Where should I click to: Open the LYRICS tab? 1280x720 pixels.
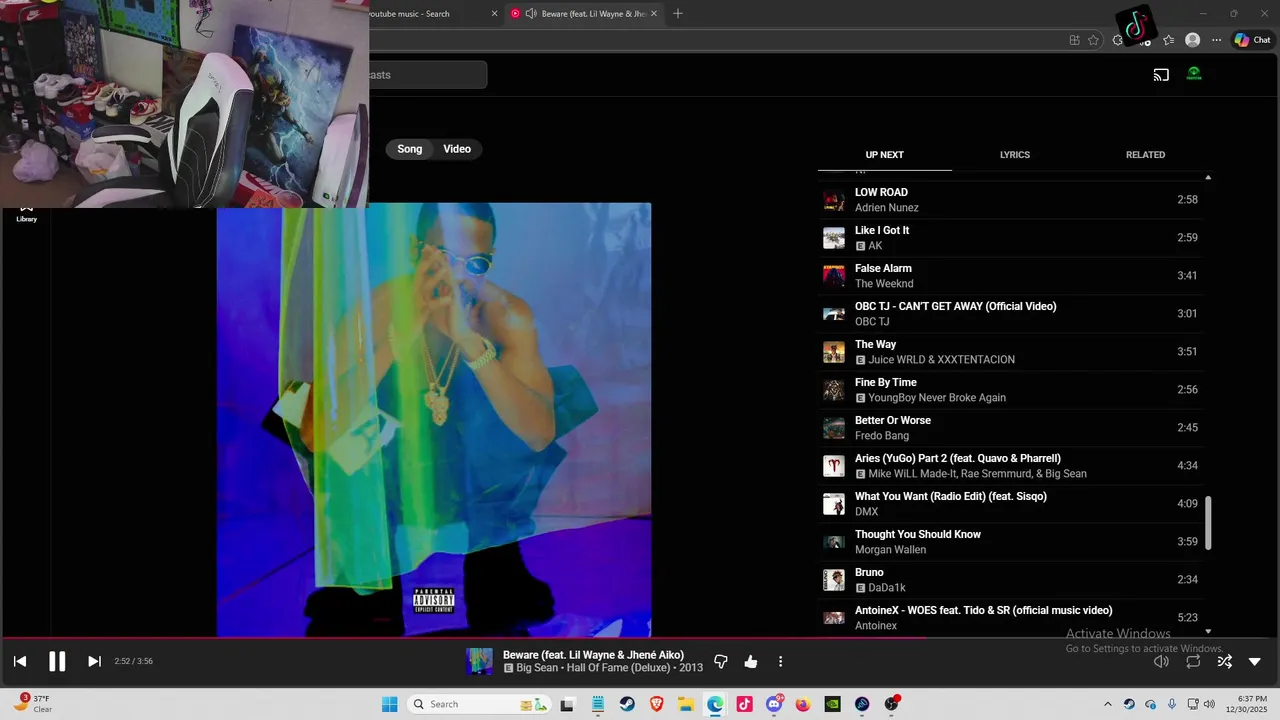point(1015,155)
